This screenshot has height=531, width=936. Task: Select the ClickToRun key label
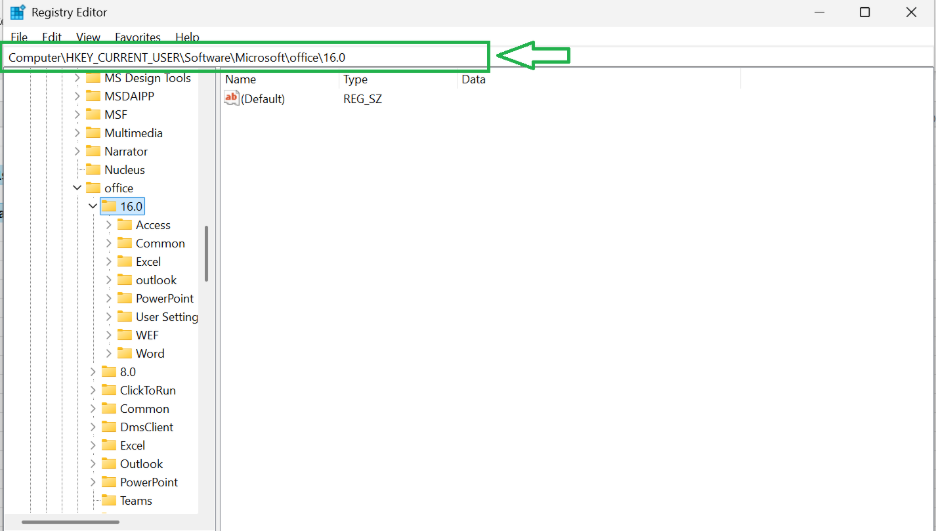point(147,390)
